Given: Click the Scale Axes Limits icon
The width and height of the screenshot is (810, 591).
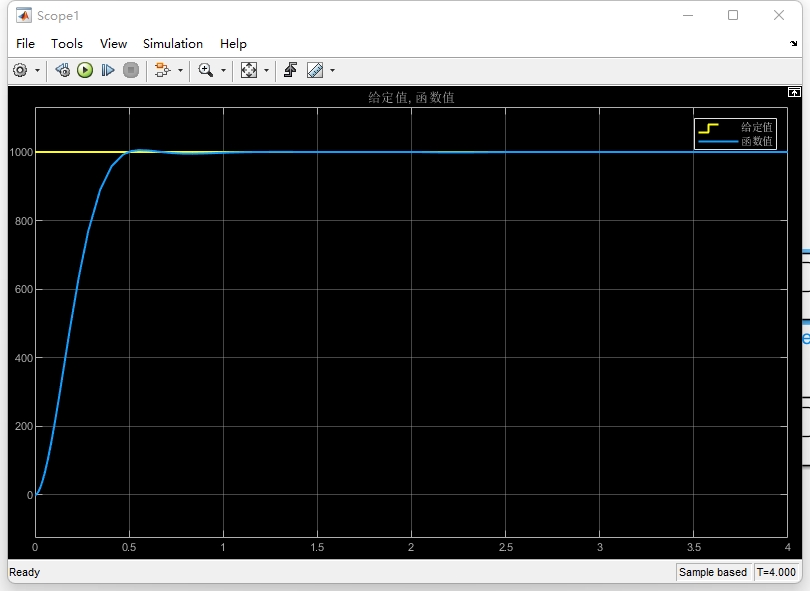Looking at the screenshot, I should (248, 70).
